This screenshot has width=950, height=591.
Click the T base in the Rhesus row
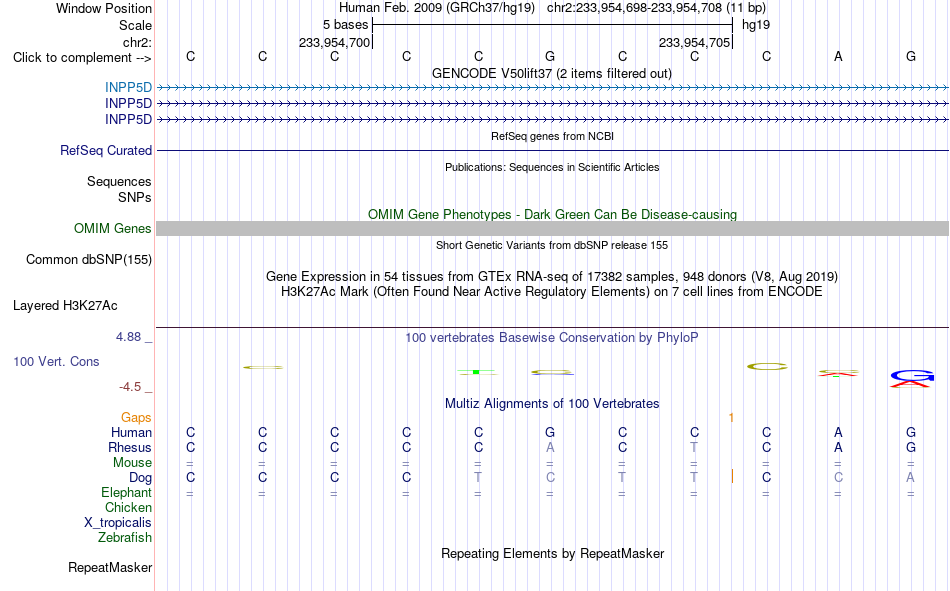coord(694,447)
